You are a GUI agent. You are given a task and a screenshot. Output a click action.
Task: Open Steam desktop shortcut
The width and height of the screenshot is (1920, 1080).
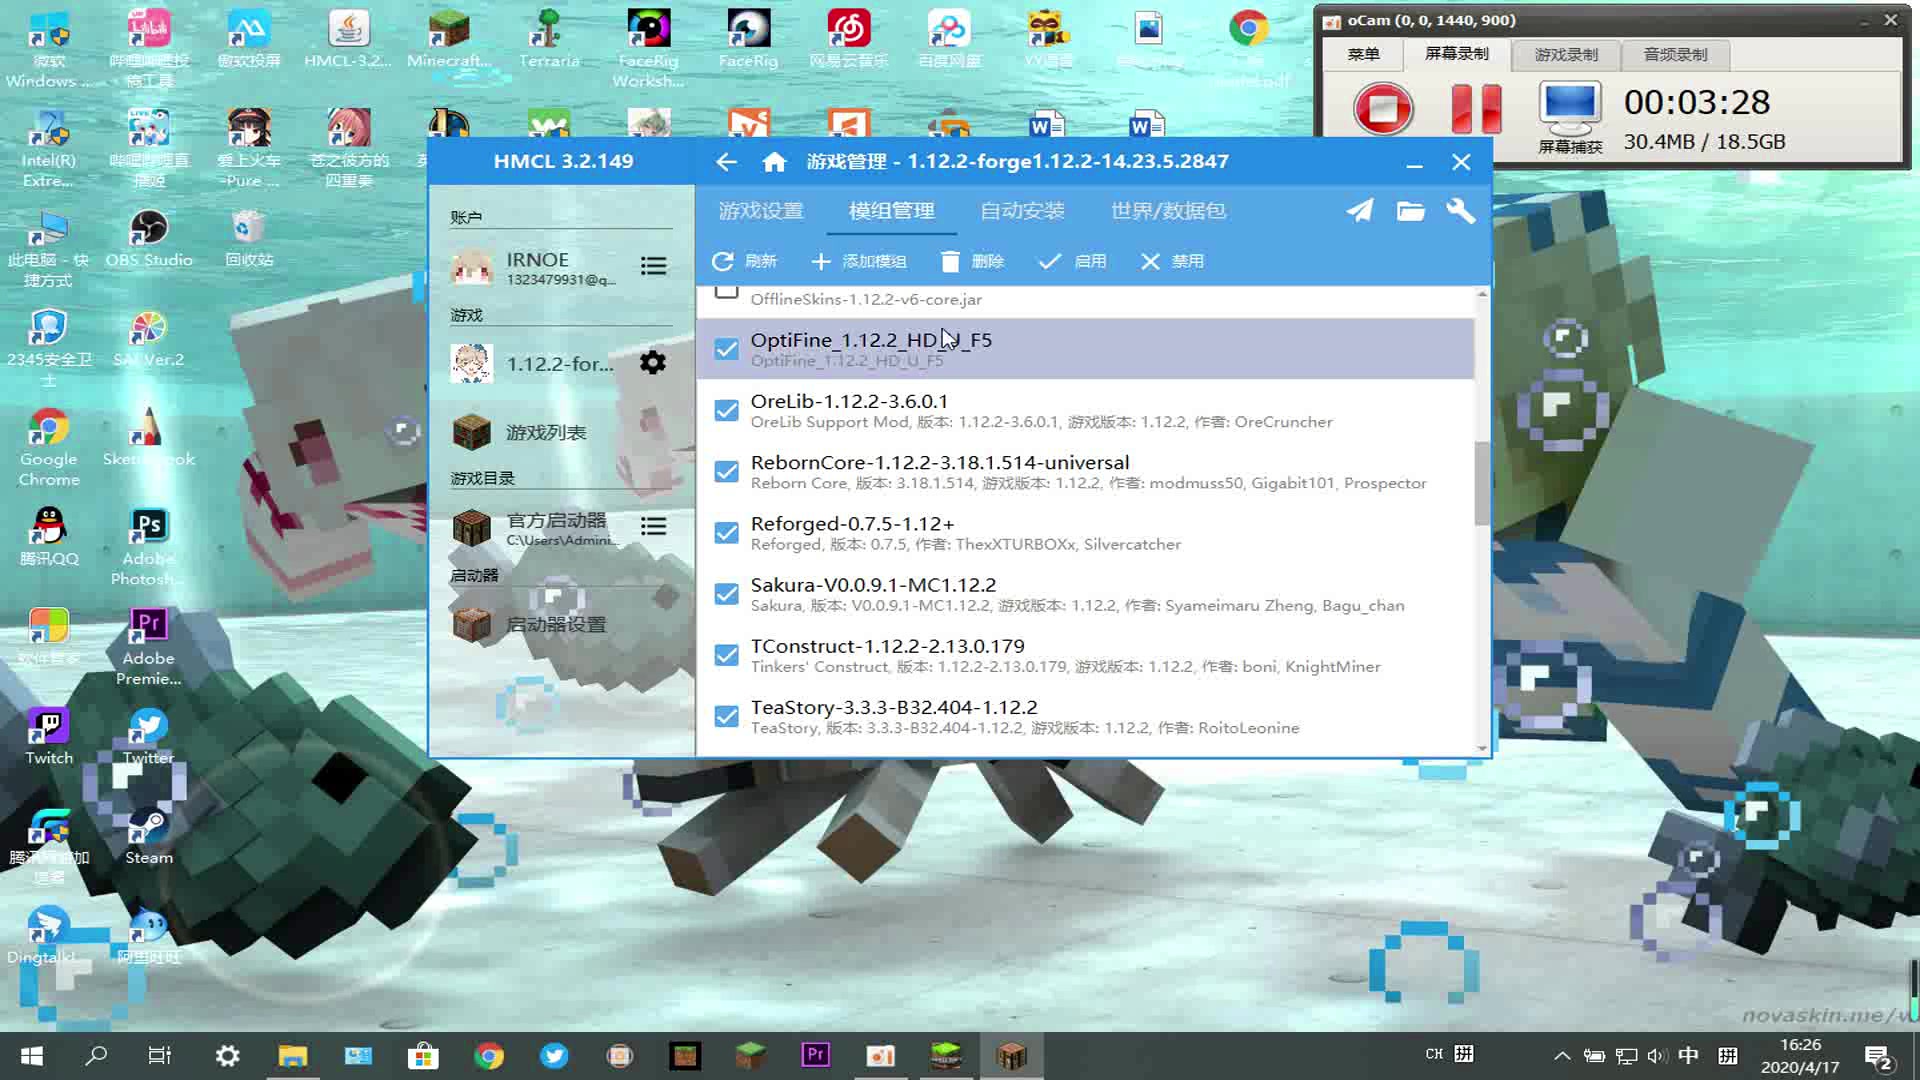click(148, 836)
